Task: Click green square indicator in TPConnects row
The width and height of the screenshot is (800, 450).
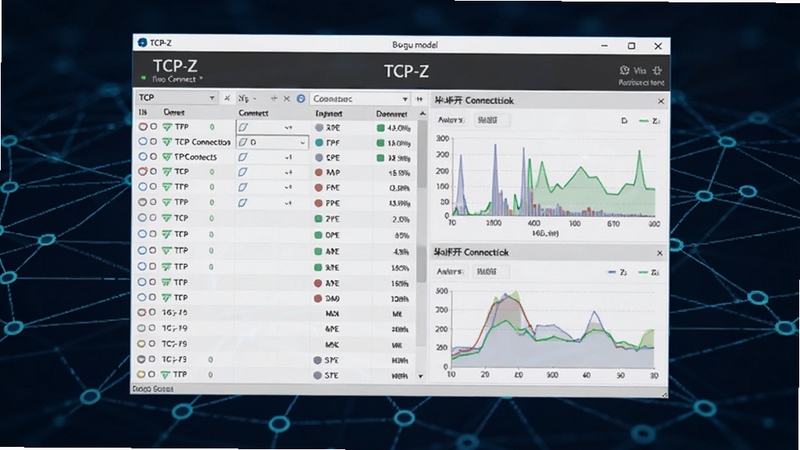Action: (x=380, y=158)
